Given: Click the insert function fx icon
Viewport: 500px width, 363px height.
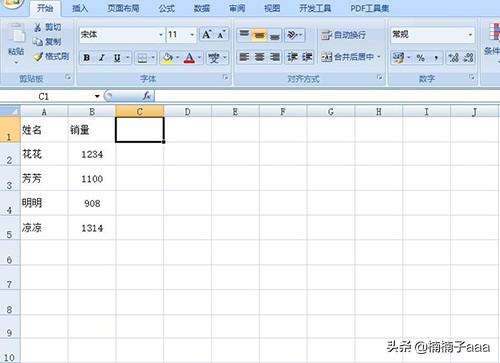Looking at the screenshot, I should (146, 96).
